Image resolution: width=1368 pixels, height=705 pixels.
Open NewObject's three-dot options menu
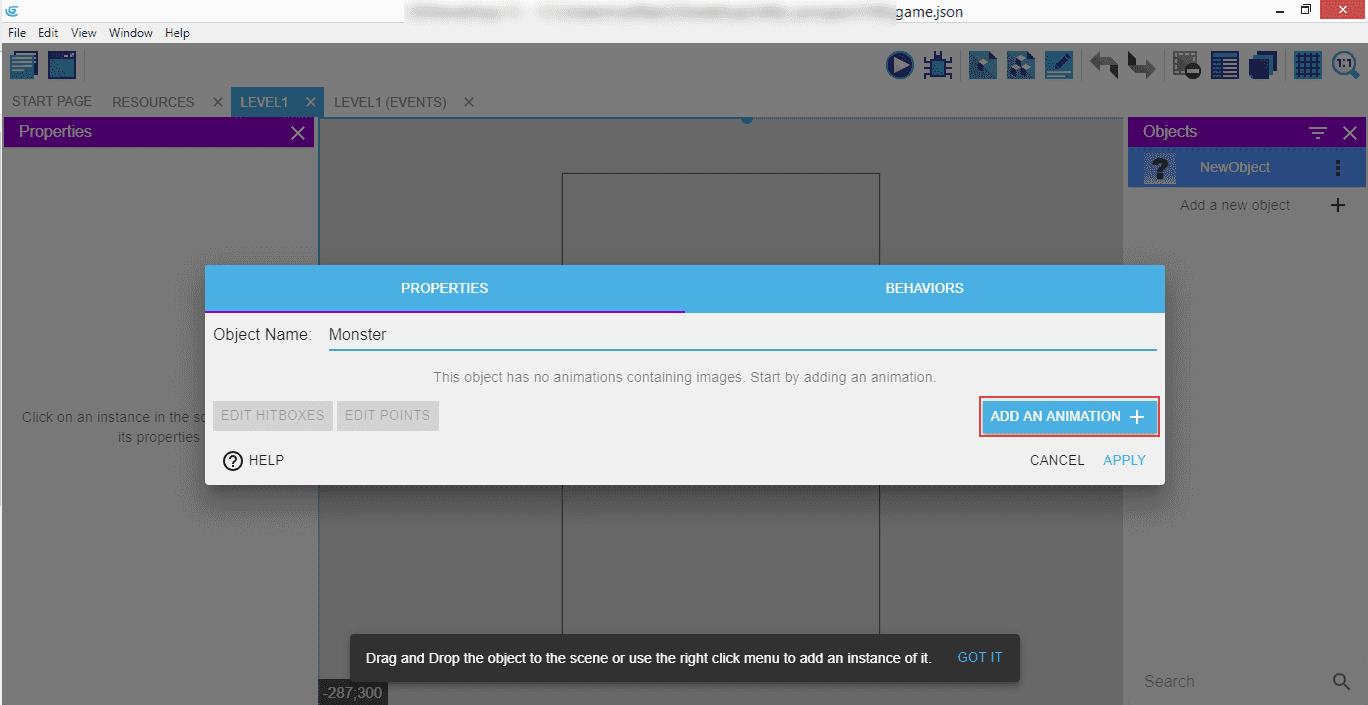(1338, 168)
